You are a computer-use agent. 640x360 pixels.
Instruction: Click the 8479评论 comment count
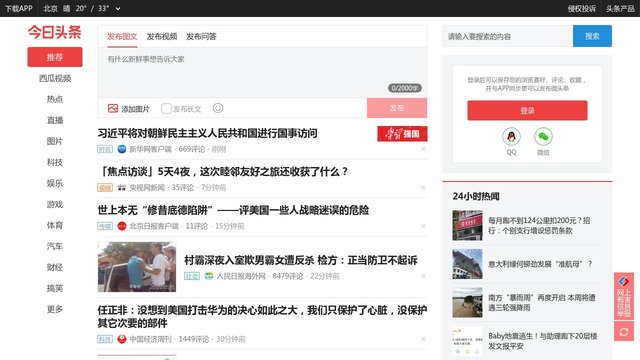(288, 276)
